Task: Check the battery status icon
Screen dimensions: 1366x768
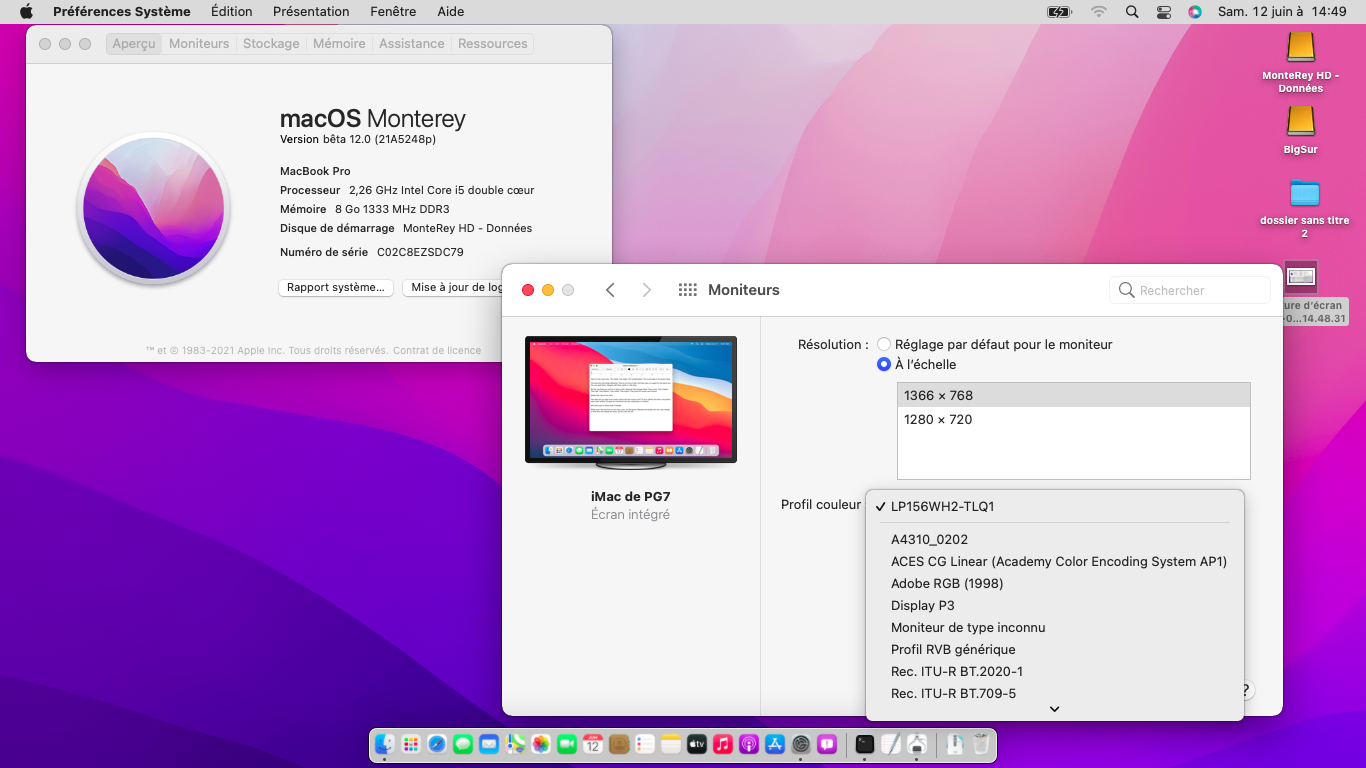Action: tap(1059, 12)
